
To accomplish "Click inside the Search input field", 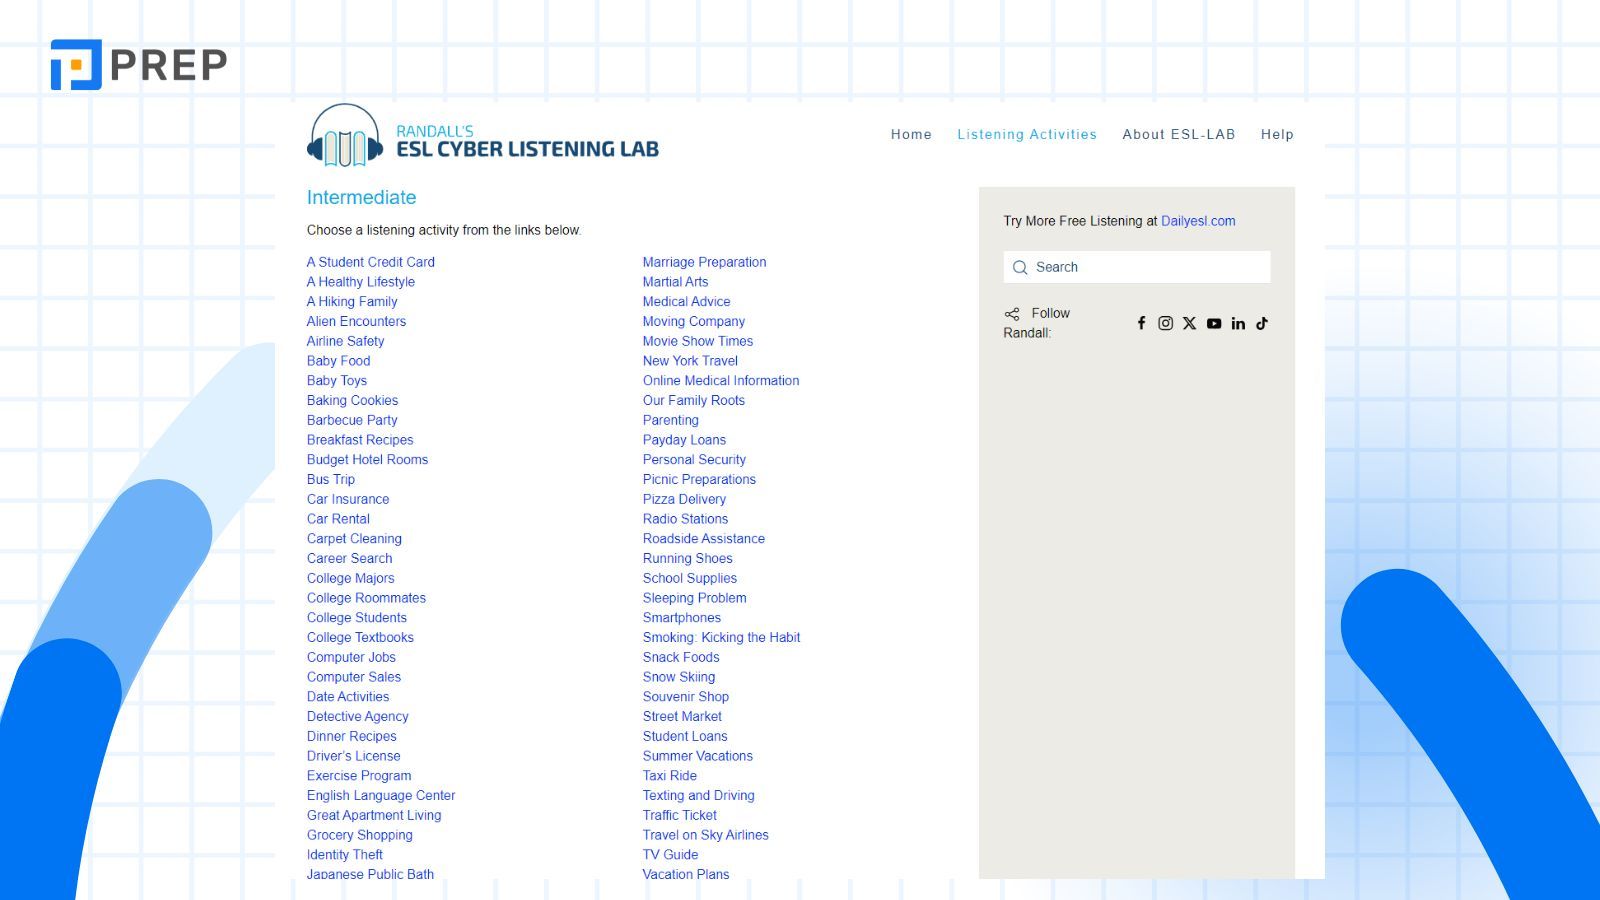I will point(1137,267).
